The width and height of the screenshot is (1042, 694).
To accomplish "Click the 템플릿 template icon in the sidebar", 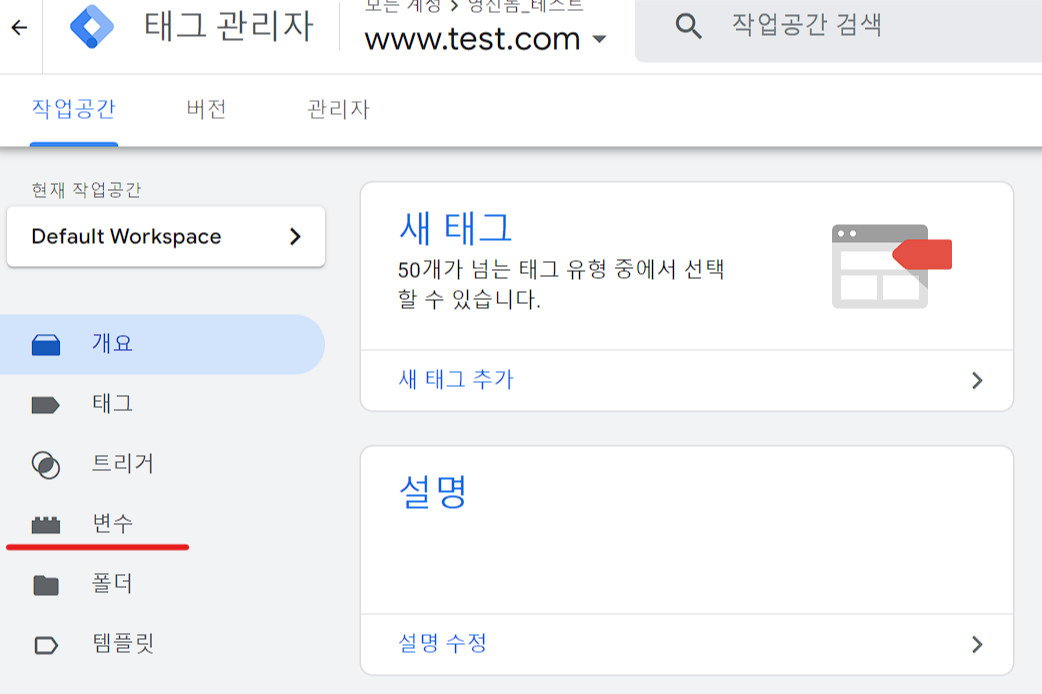I will coord(46,645).
